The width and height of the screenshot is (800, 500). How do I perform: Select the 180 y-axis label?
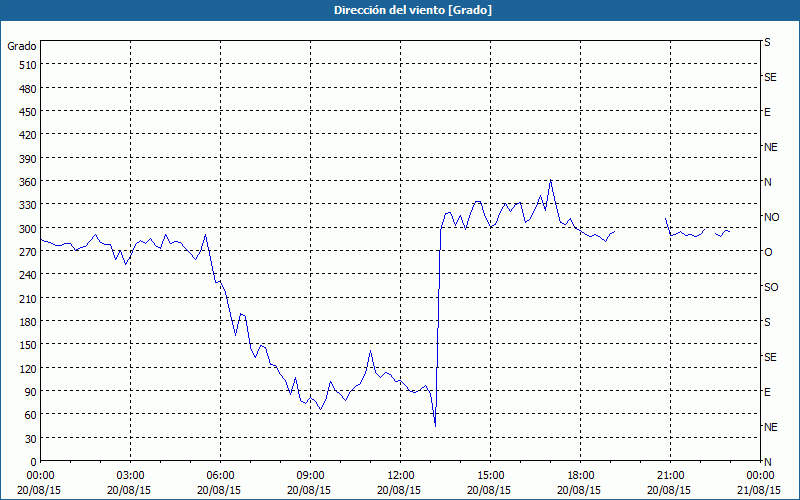pyautogui.click(x=28, y=322)
